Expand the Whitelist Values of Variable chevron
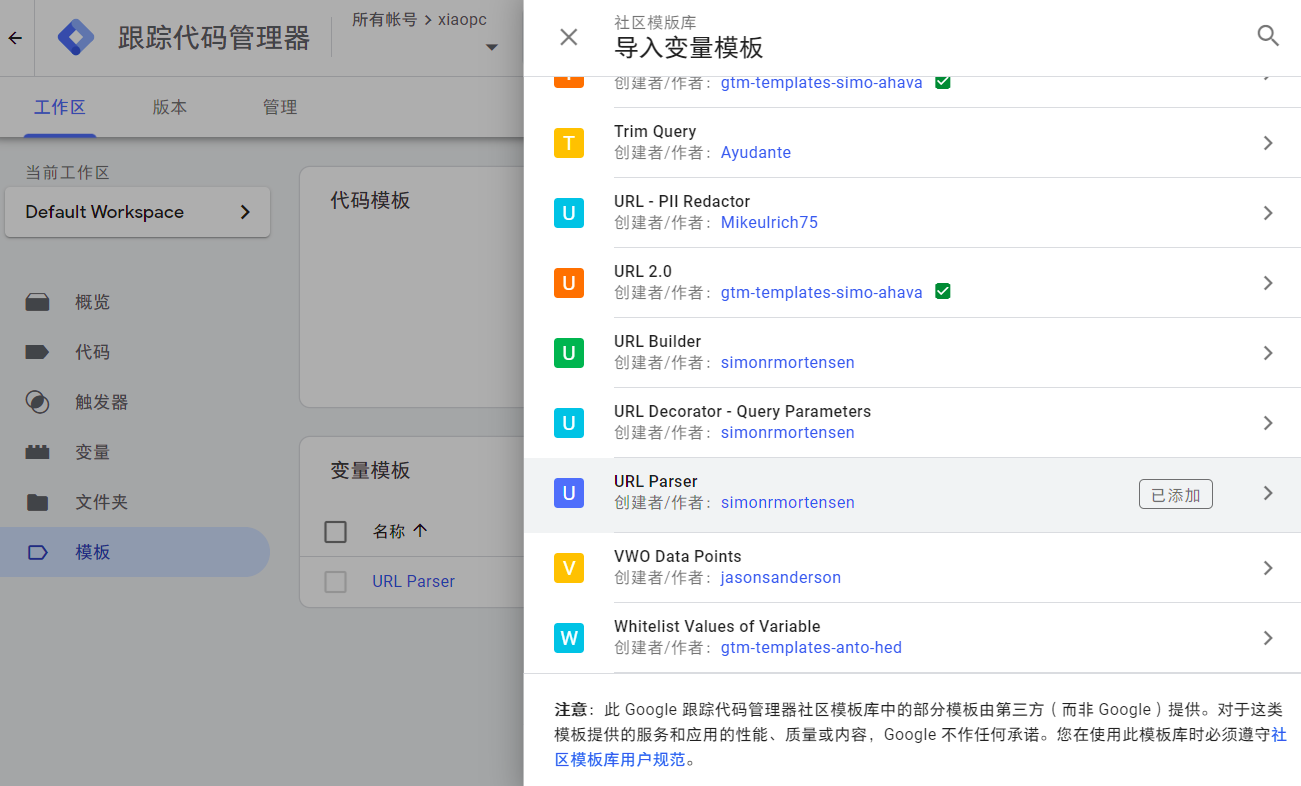The image size is (1301, 786). 1268,638
